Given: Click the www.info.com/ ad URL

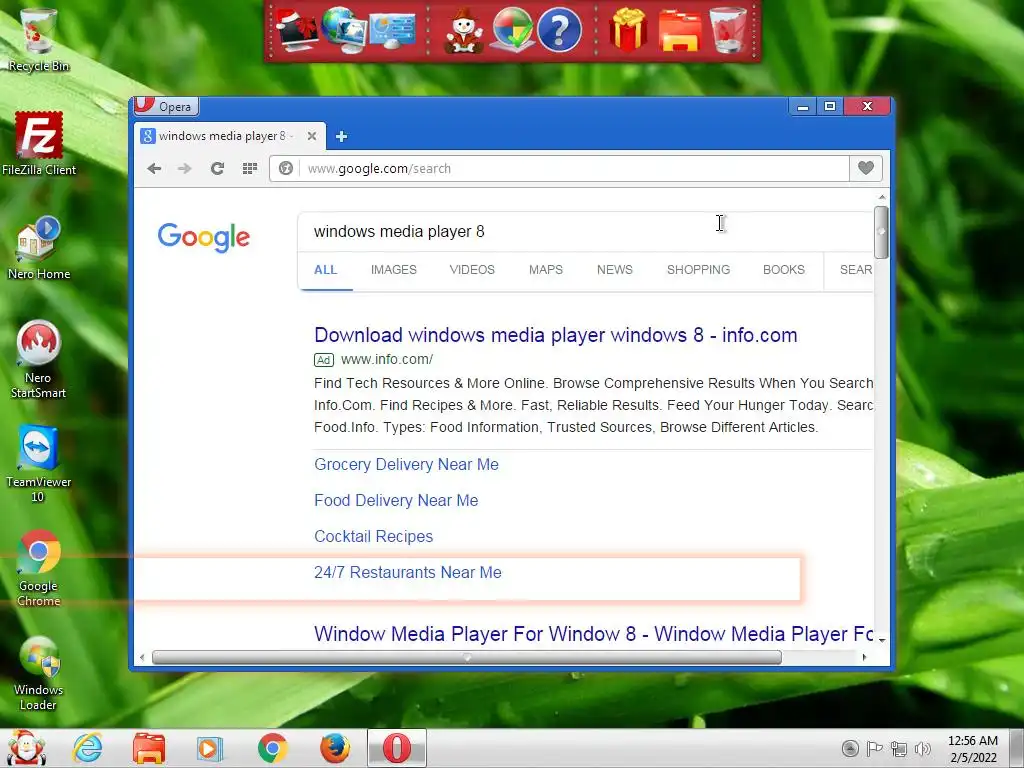Looking at the screenshot, I should pyautogui.click(x=387, y=359).
